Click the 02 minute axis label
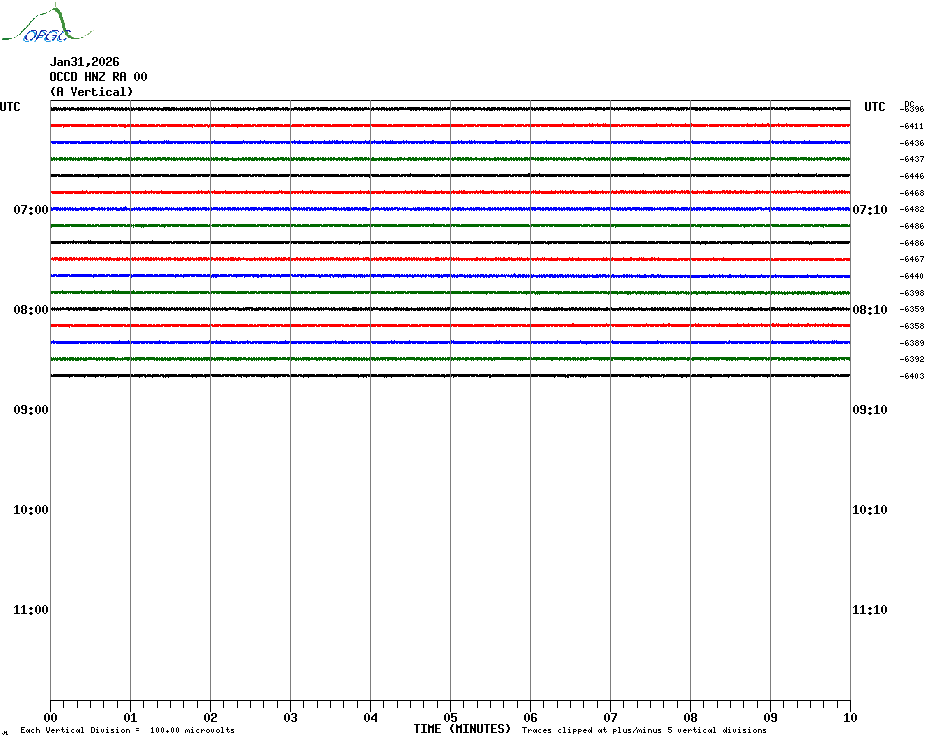Viewport: 930px width, 744px height. [211, 718]
